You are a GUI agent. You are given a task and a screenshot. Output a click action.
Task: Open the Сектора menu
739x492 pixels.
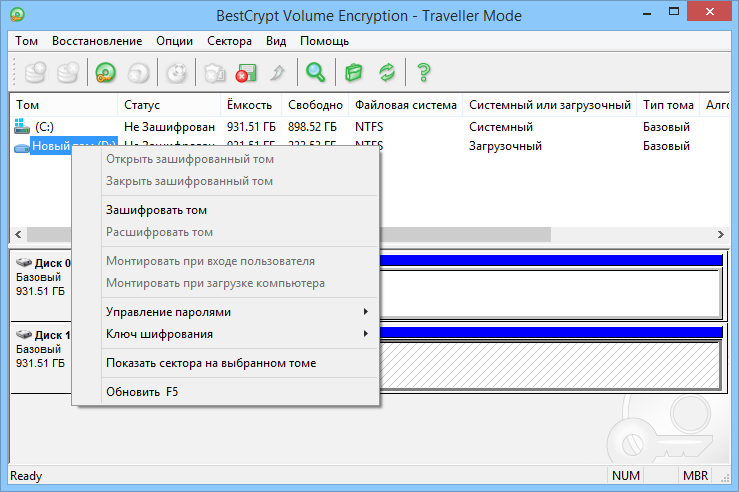(230, 41)
